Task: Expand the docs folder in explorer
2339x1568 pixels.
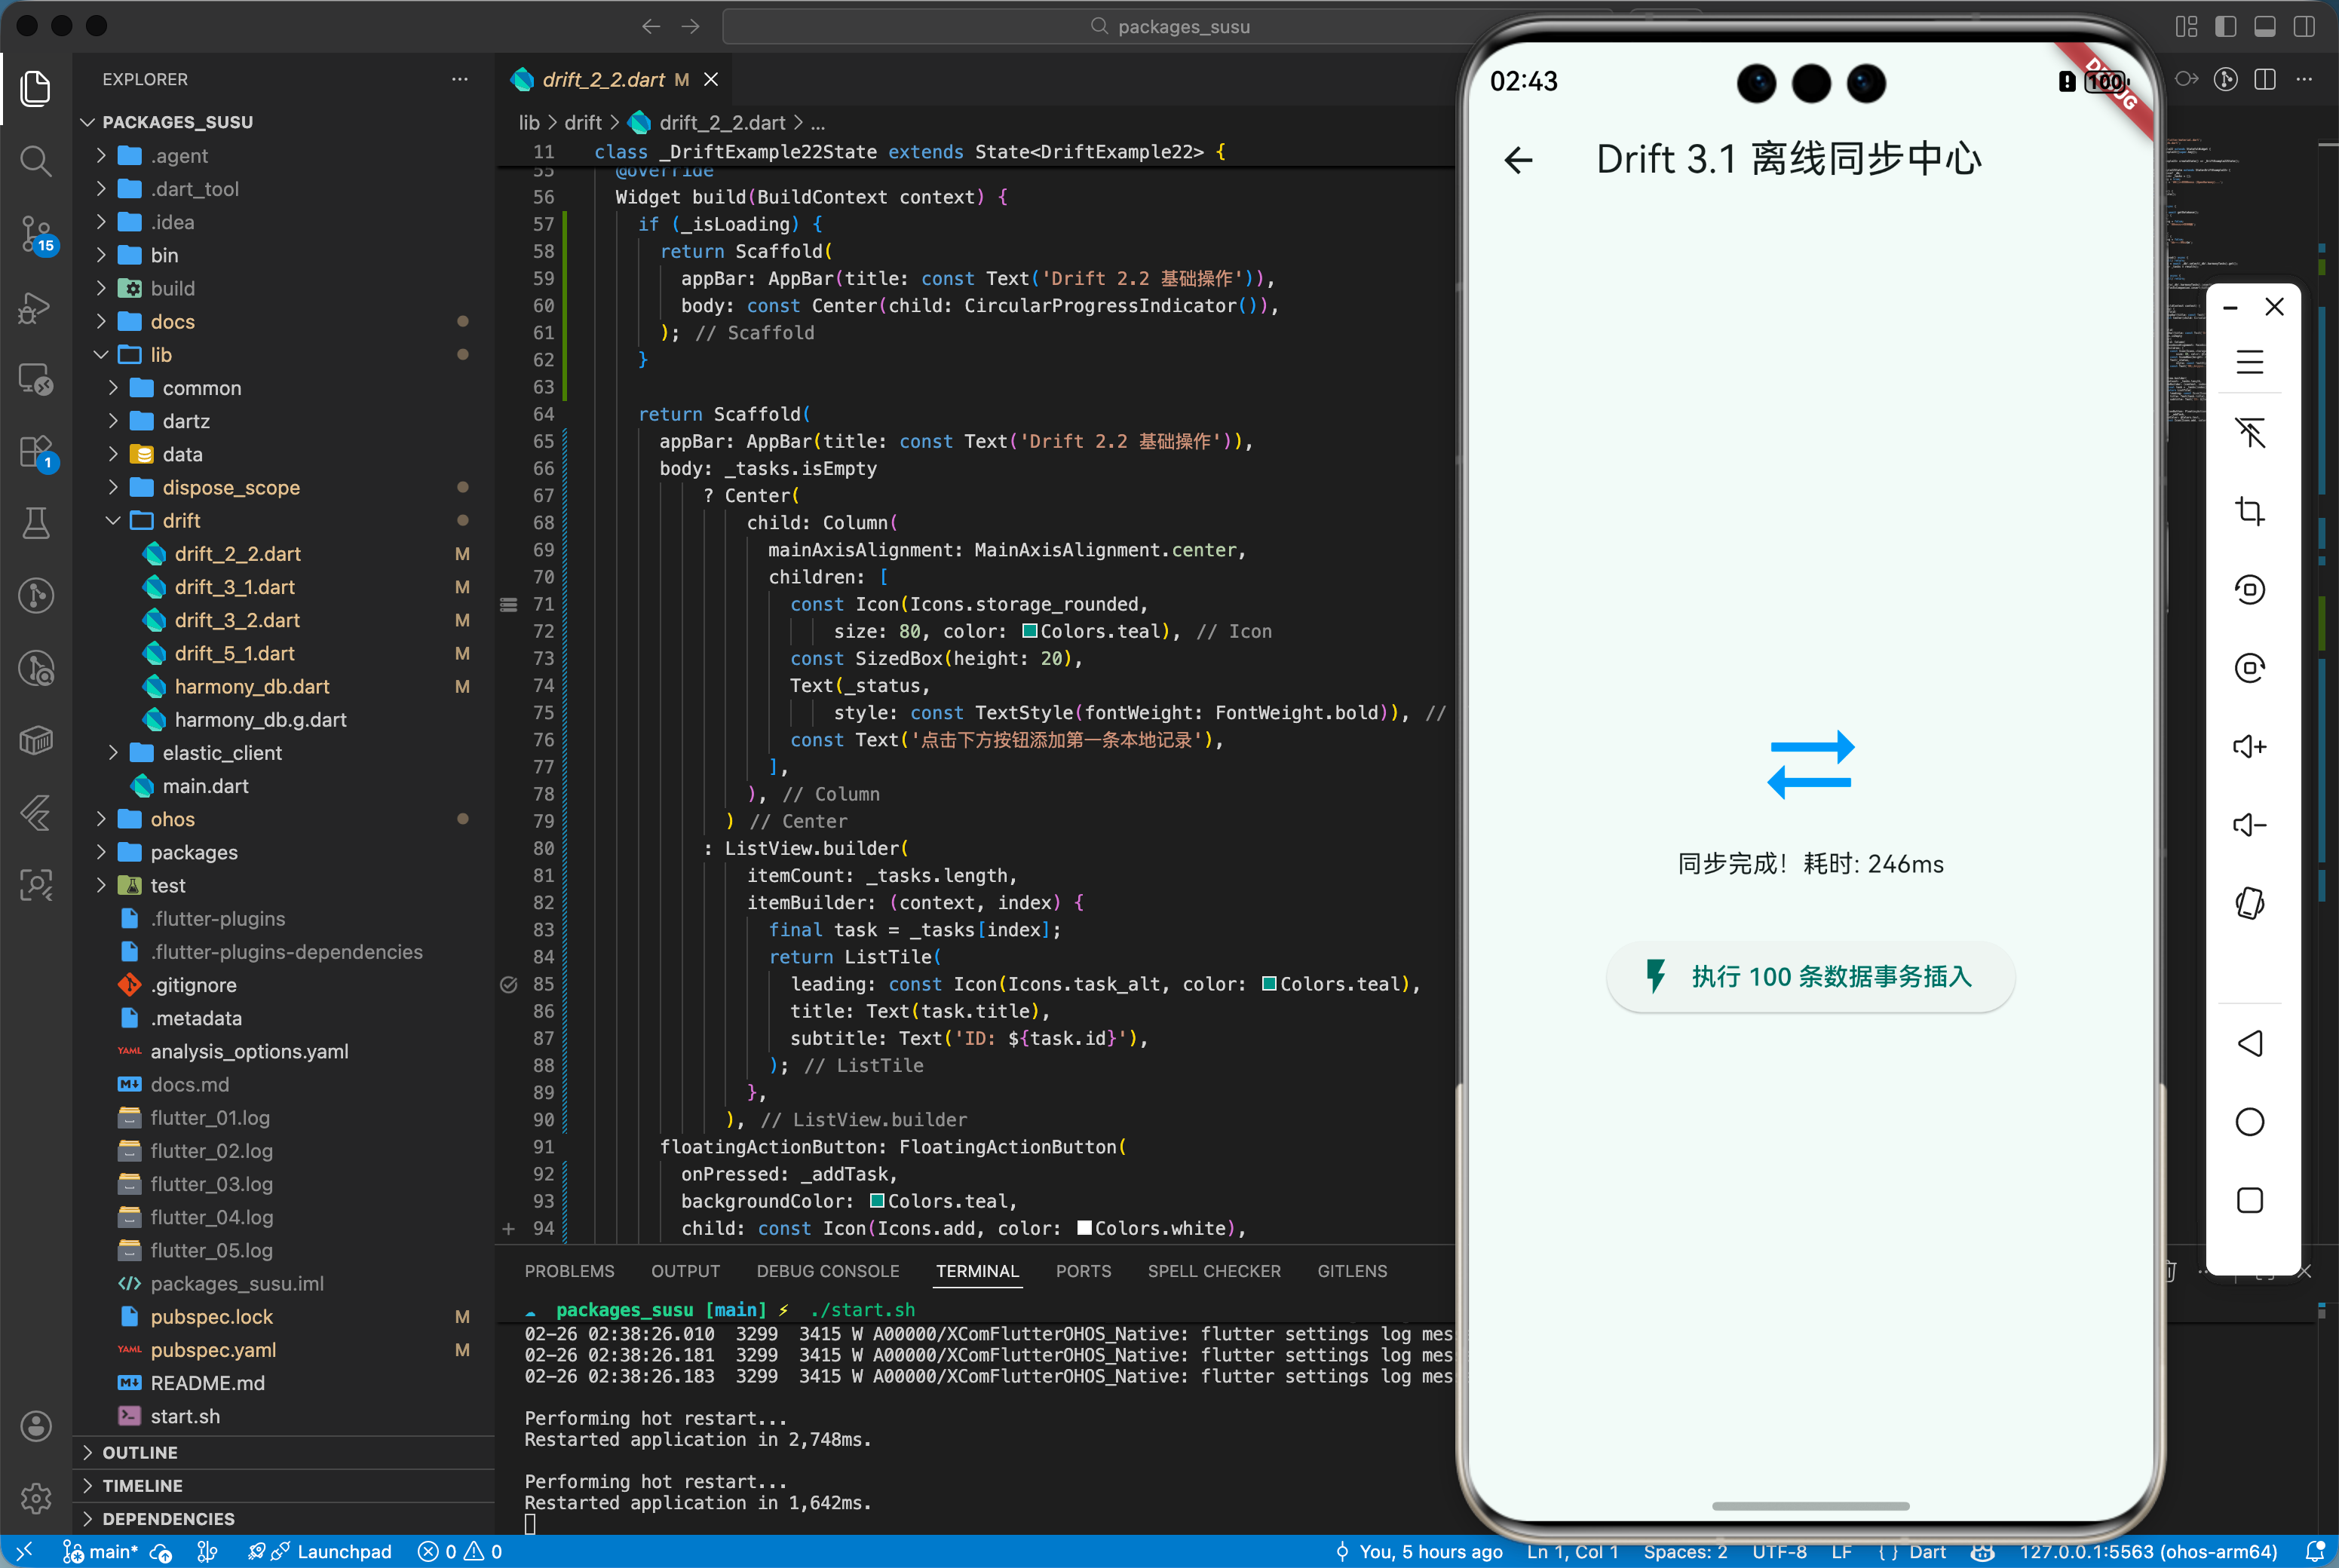Action: 172,321
